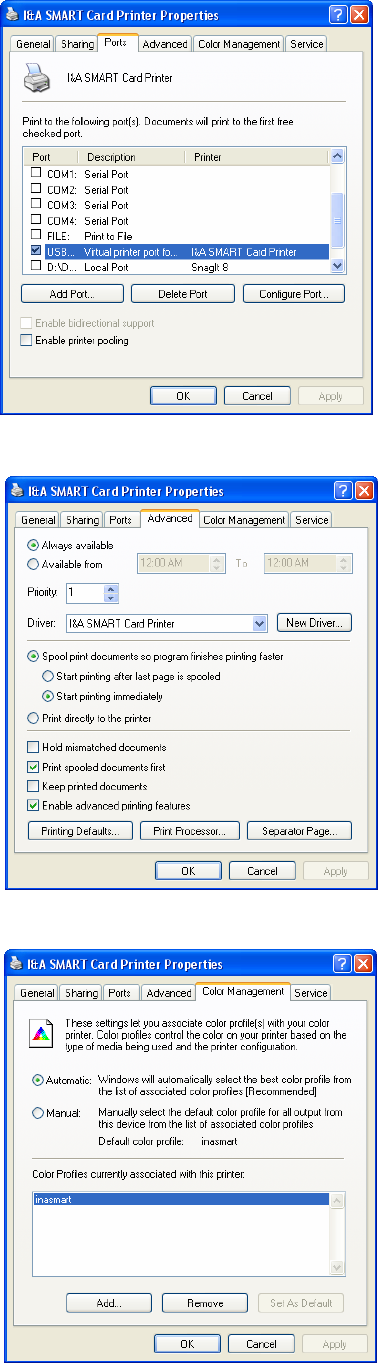Switch to Ports tab in Advanced dialog

(121, 520)
